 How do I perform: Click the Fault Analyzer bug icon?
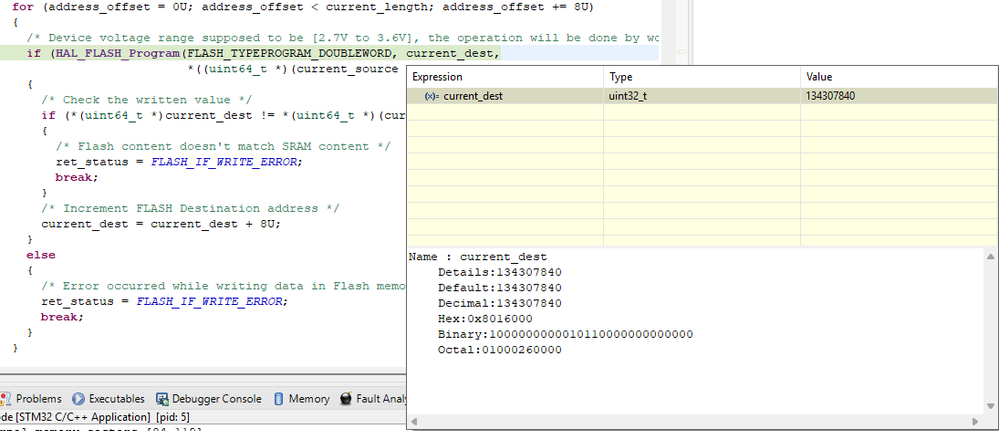346,399
